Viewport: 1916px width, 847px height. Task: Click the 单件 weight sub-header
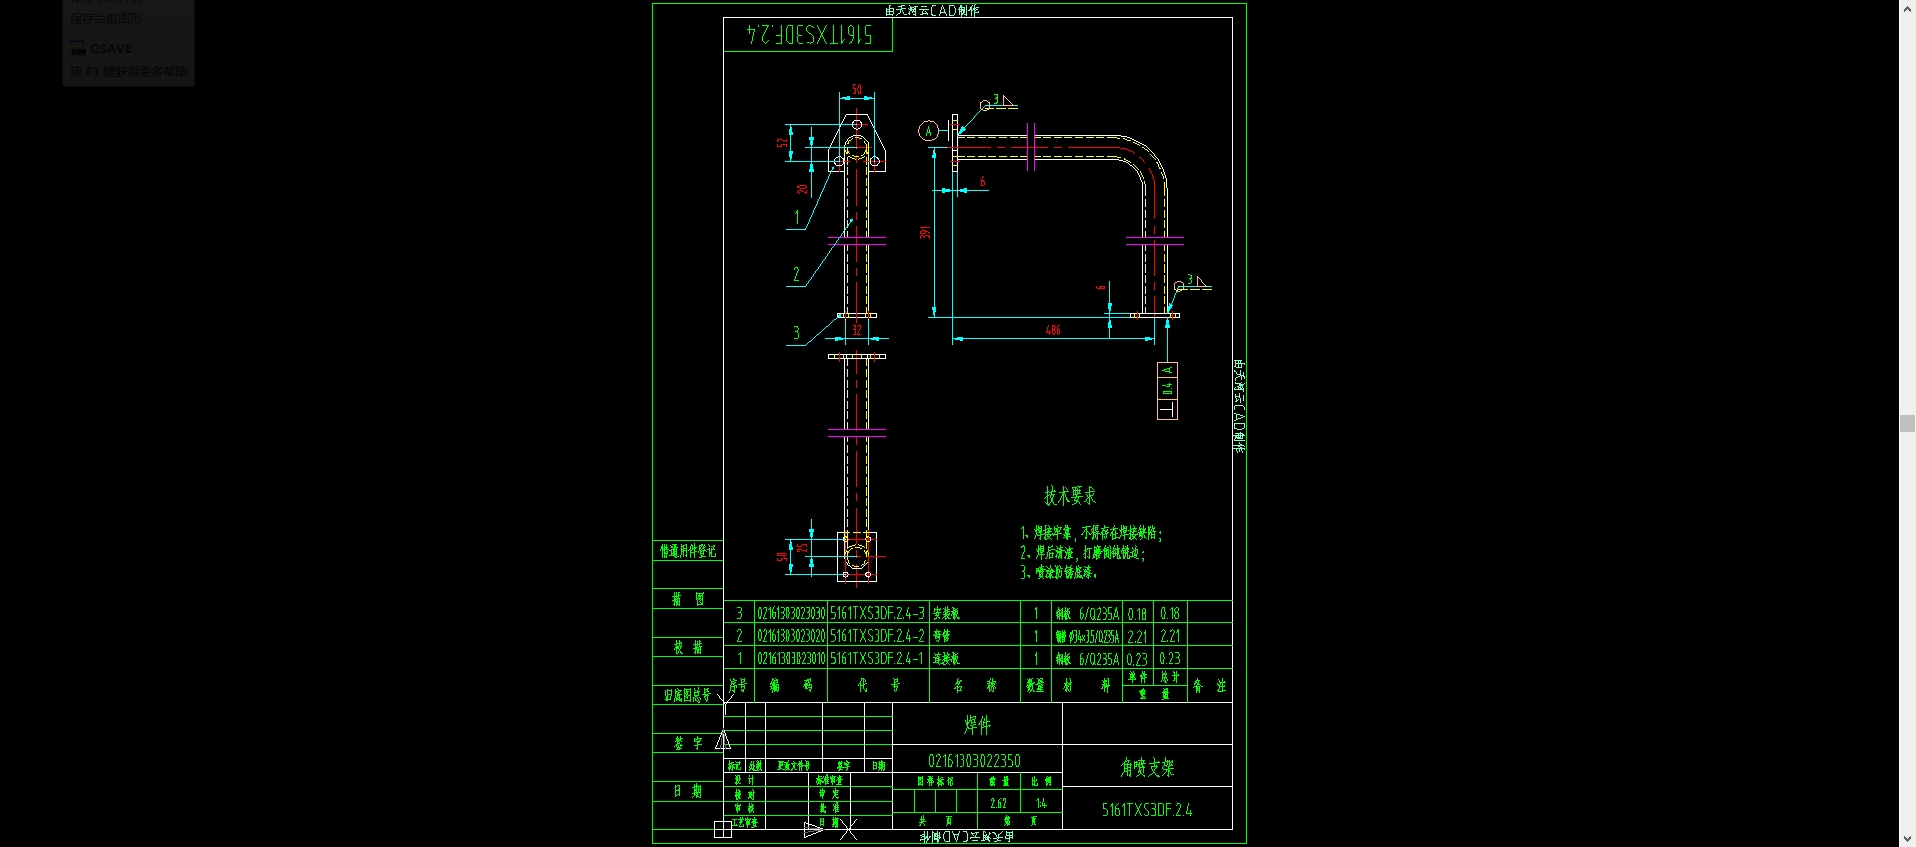1138,677
